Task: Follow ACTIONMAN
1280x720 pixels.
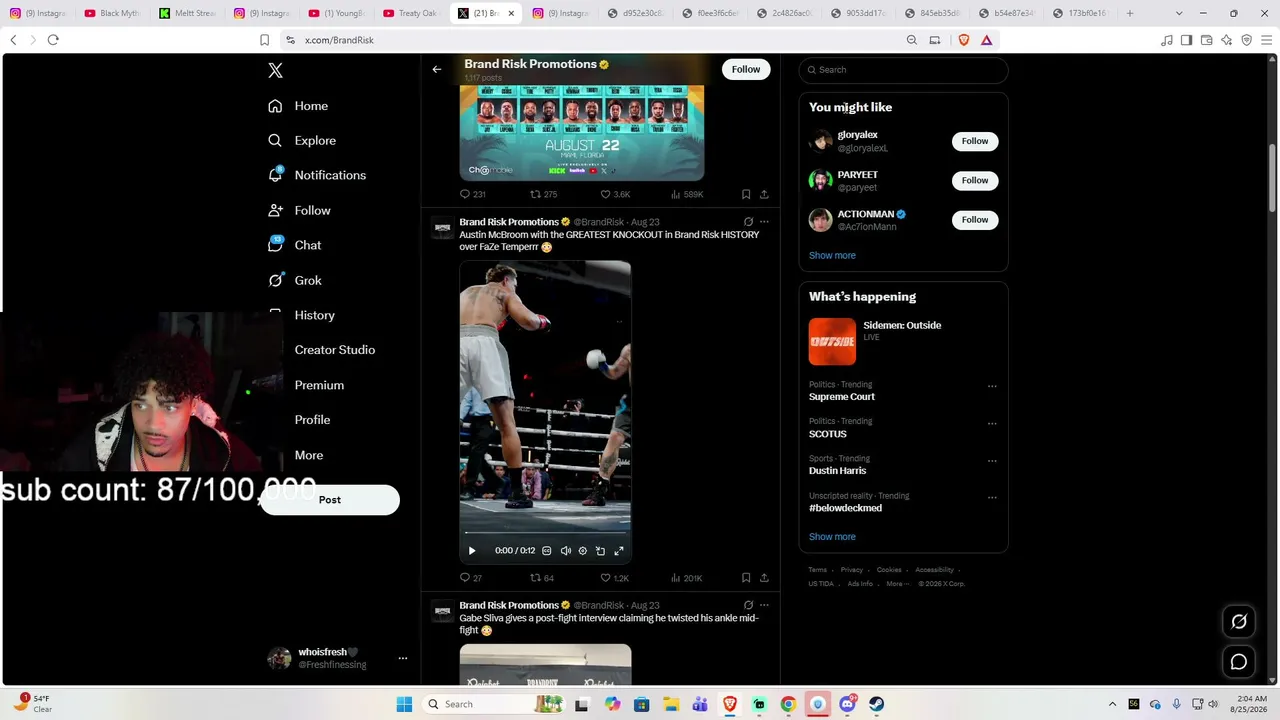Action: click(x=975, y=220)
